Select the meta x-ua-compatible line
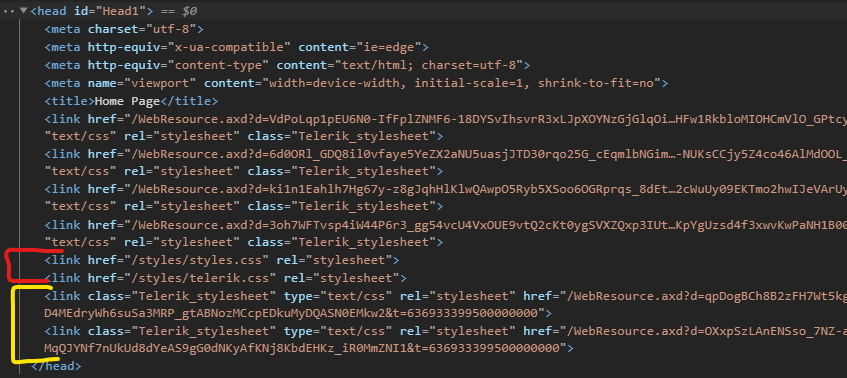Viewport: 847px width, 378px height. (237, 47)
